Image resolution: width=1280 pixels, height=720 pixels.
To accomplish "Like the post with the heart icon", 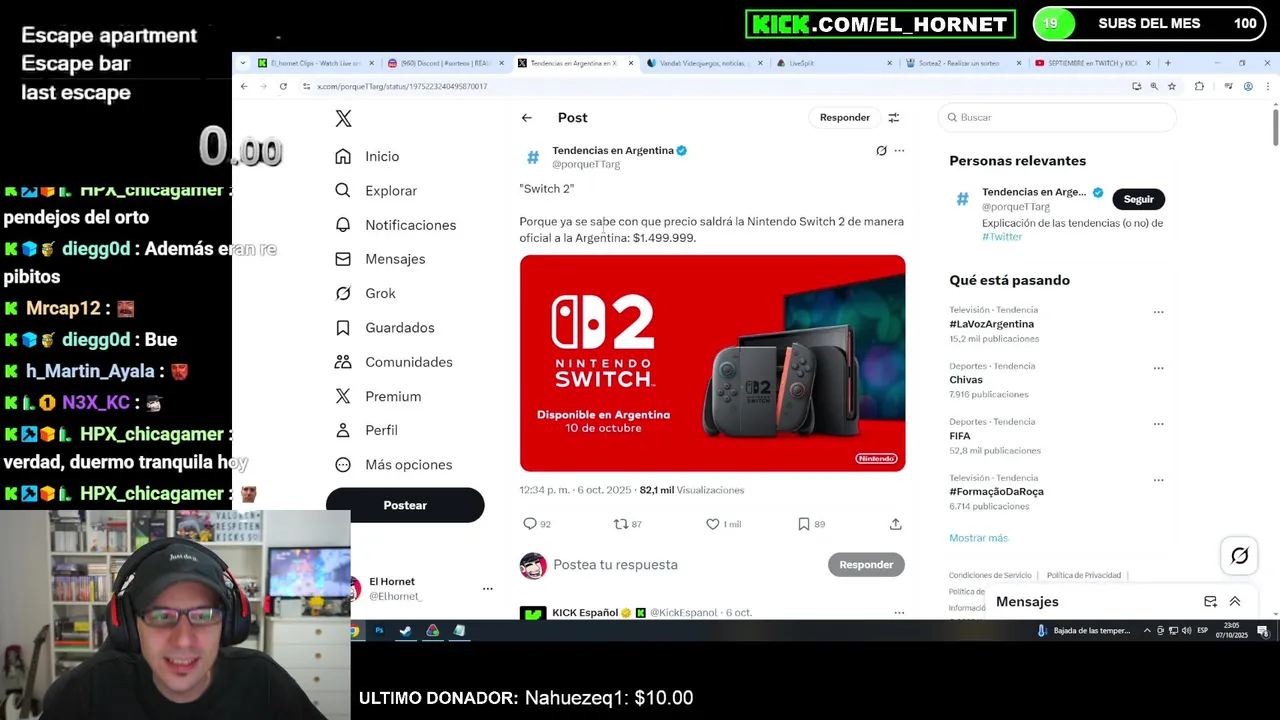I will coord(713,524).
